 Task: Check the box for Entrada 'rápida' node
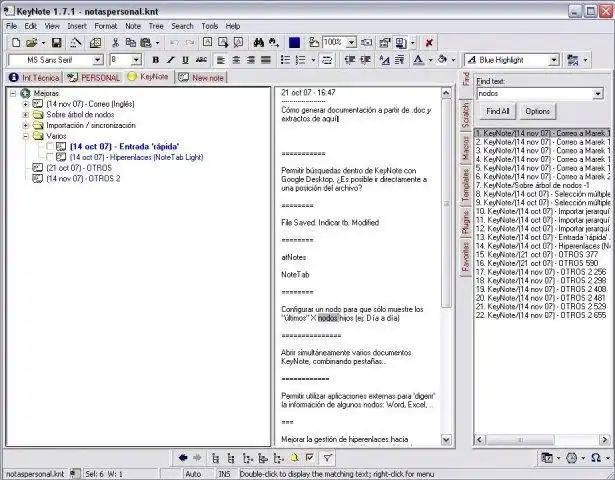(50, 146)
